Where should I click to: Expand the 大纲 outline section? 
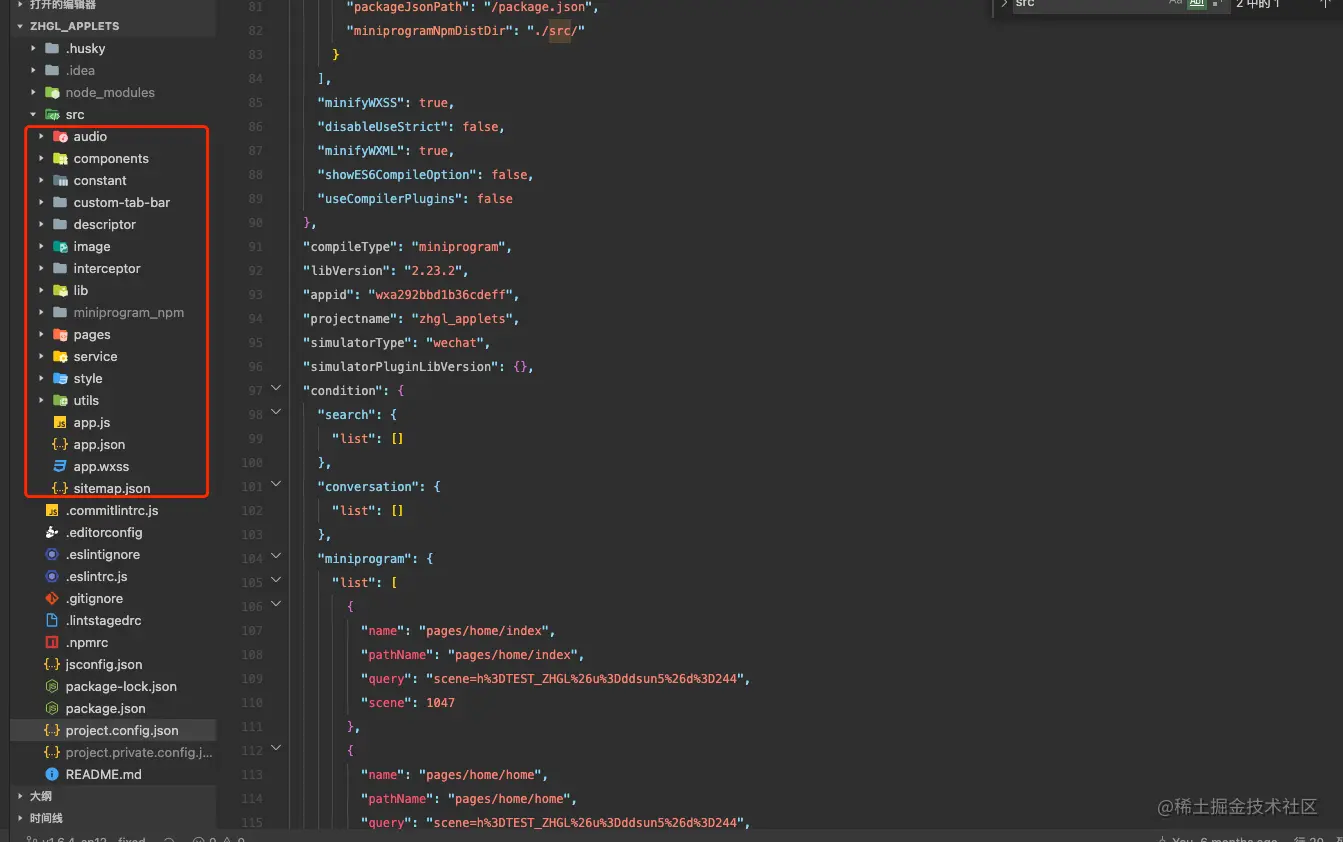pos(21,797)
